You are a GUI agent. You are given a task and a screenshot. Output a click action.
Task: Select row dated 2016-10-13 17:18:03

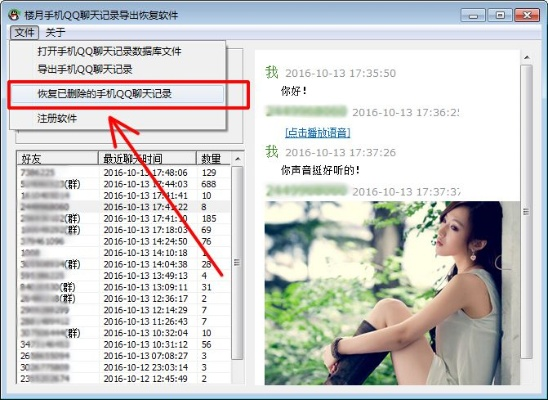click(124, 230)
